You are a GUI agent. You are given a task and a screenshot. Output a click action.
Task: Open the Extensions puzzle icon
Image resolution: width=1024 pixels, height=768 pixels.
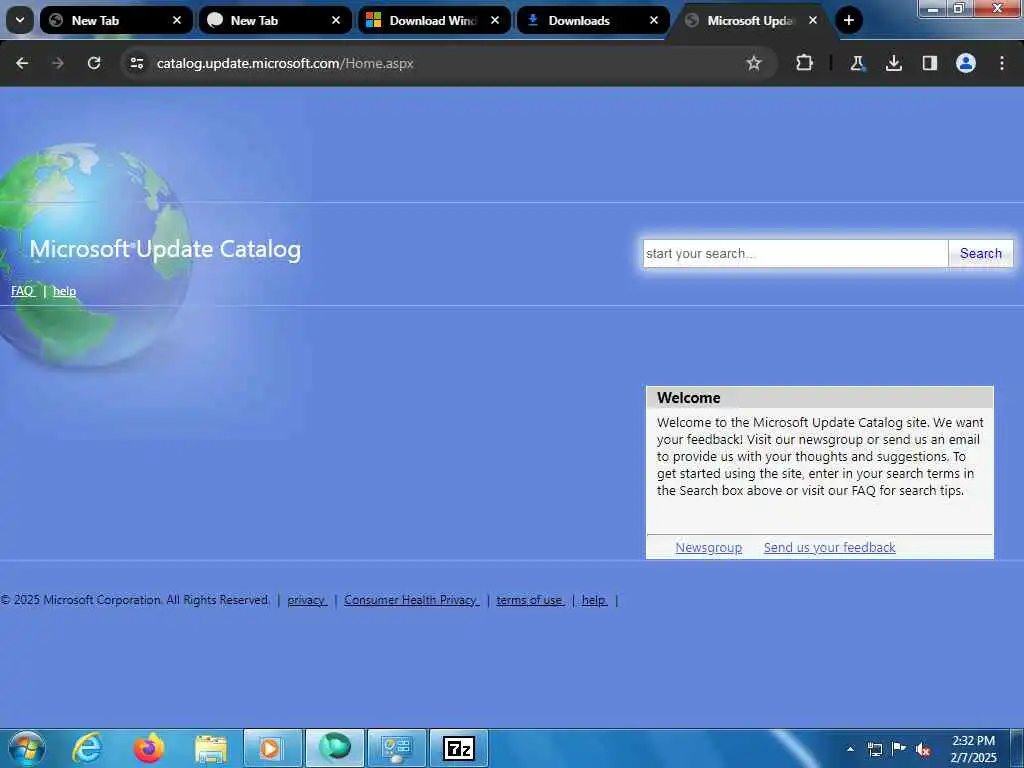pos(805,63)
